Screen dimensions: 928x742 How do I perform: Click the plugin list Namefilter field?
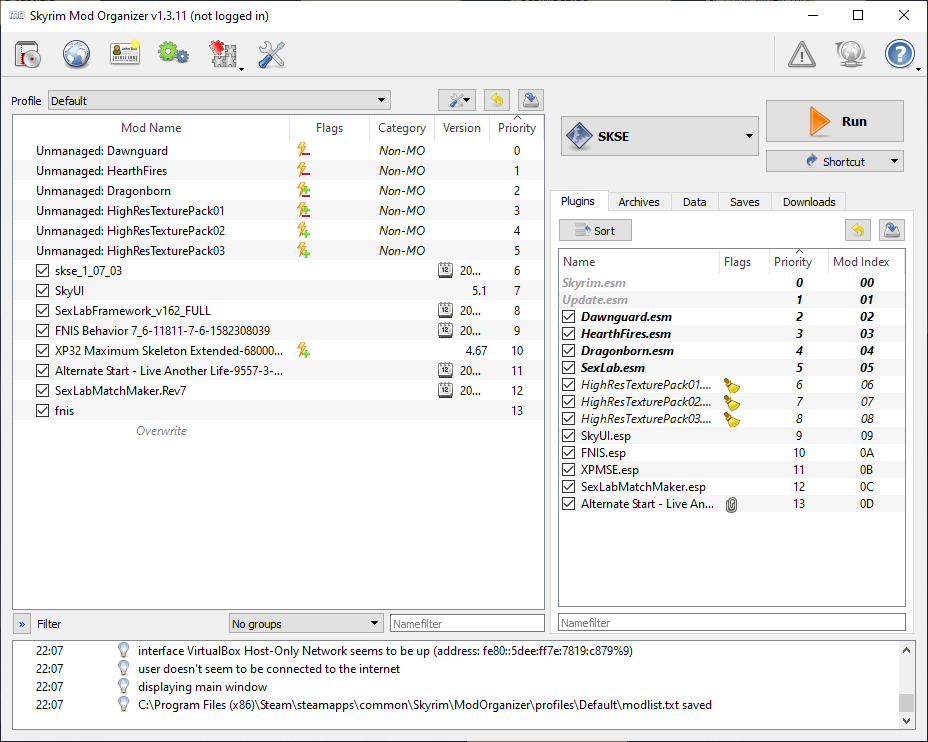coord(732,622)
